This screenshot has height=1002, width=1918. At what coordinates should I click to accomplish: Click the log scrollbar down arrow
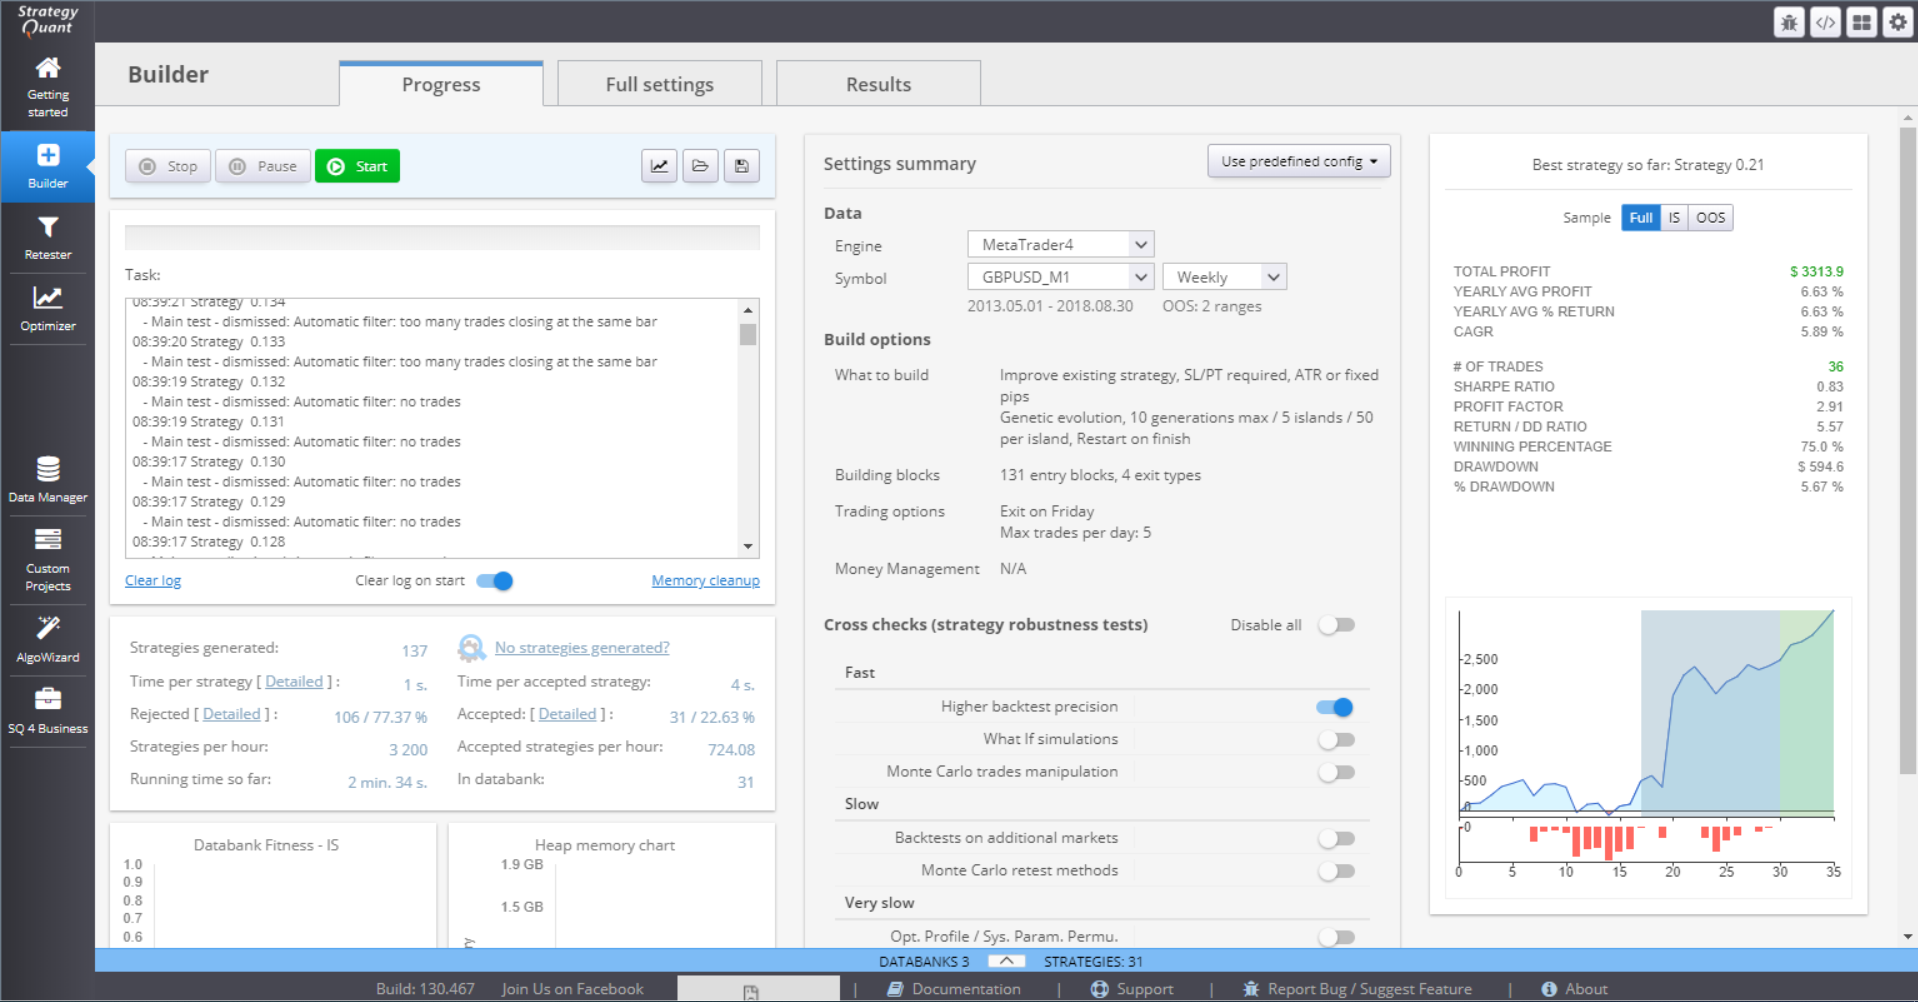tap(748, 546)
